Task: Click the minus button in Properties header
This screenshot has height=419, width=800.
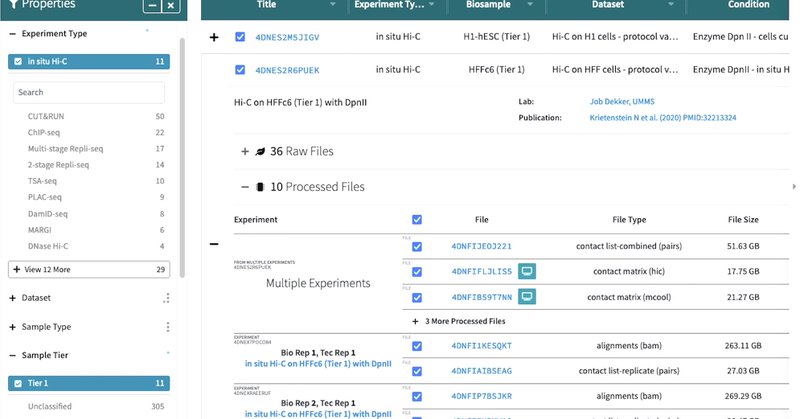Action: [x=152, y=6]
